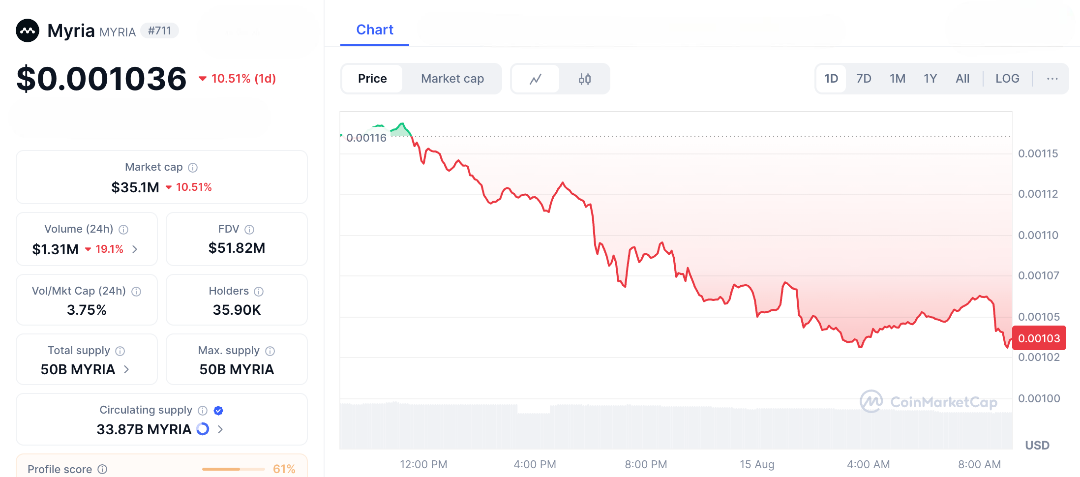This screenshot has height=477, width=1080.
Task: Switch to candlestick chart icon
Action: coord(585,78)
